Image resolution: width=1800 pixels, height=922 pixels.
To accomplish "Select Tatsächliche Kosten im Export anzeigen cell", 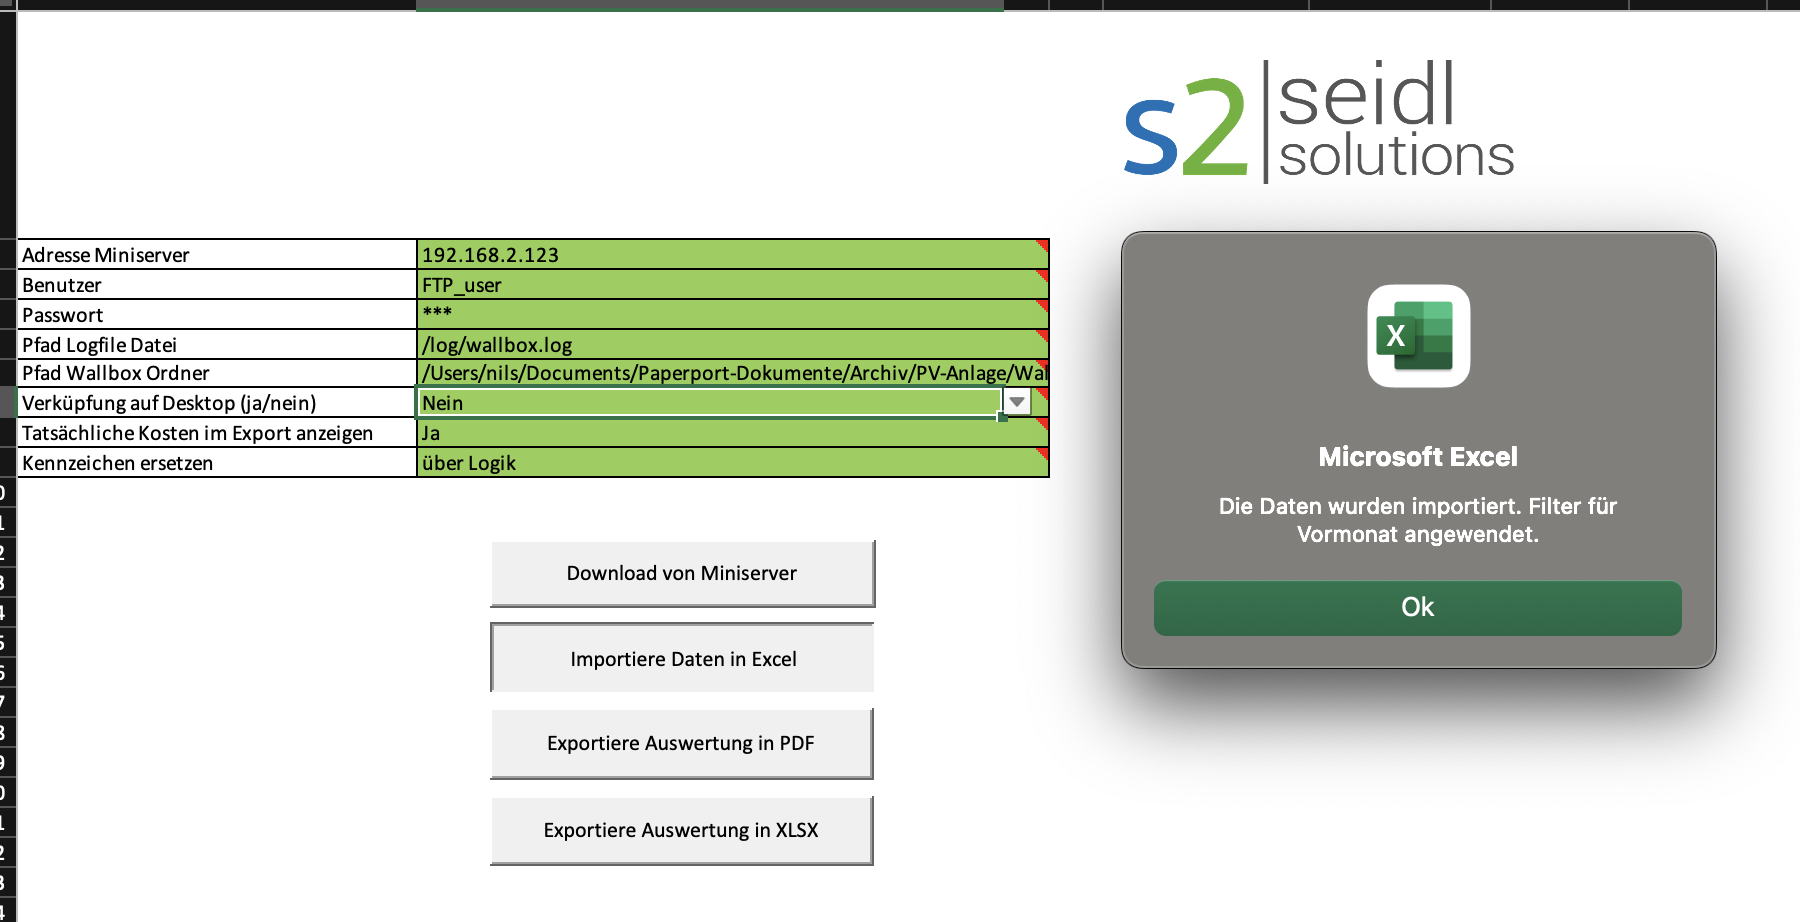I will coord(217,432).
